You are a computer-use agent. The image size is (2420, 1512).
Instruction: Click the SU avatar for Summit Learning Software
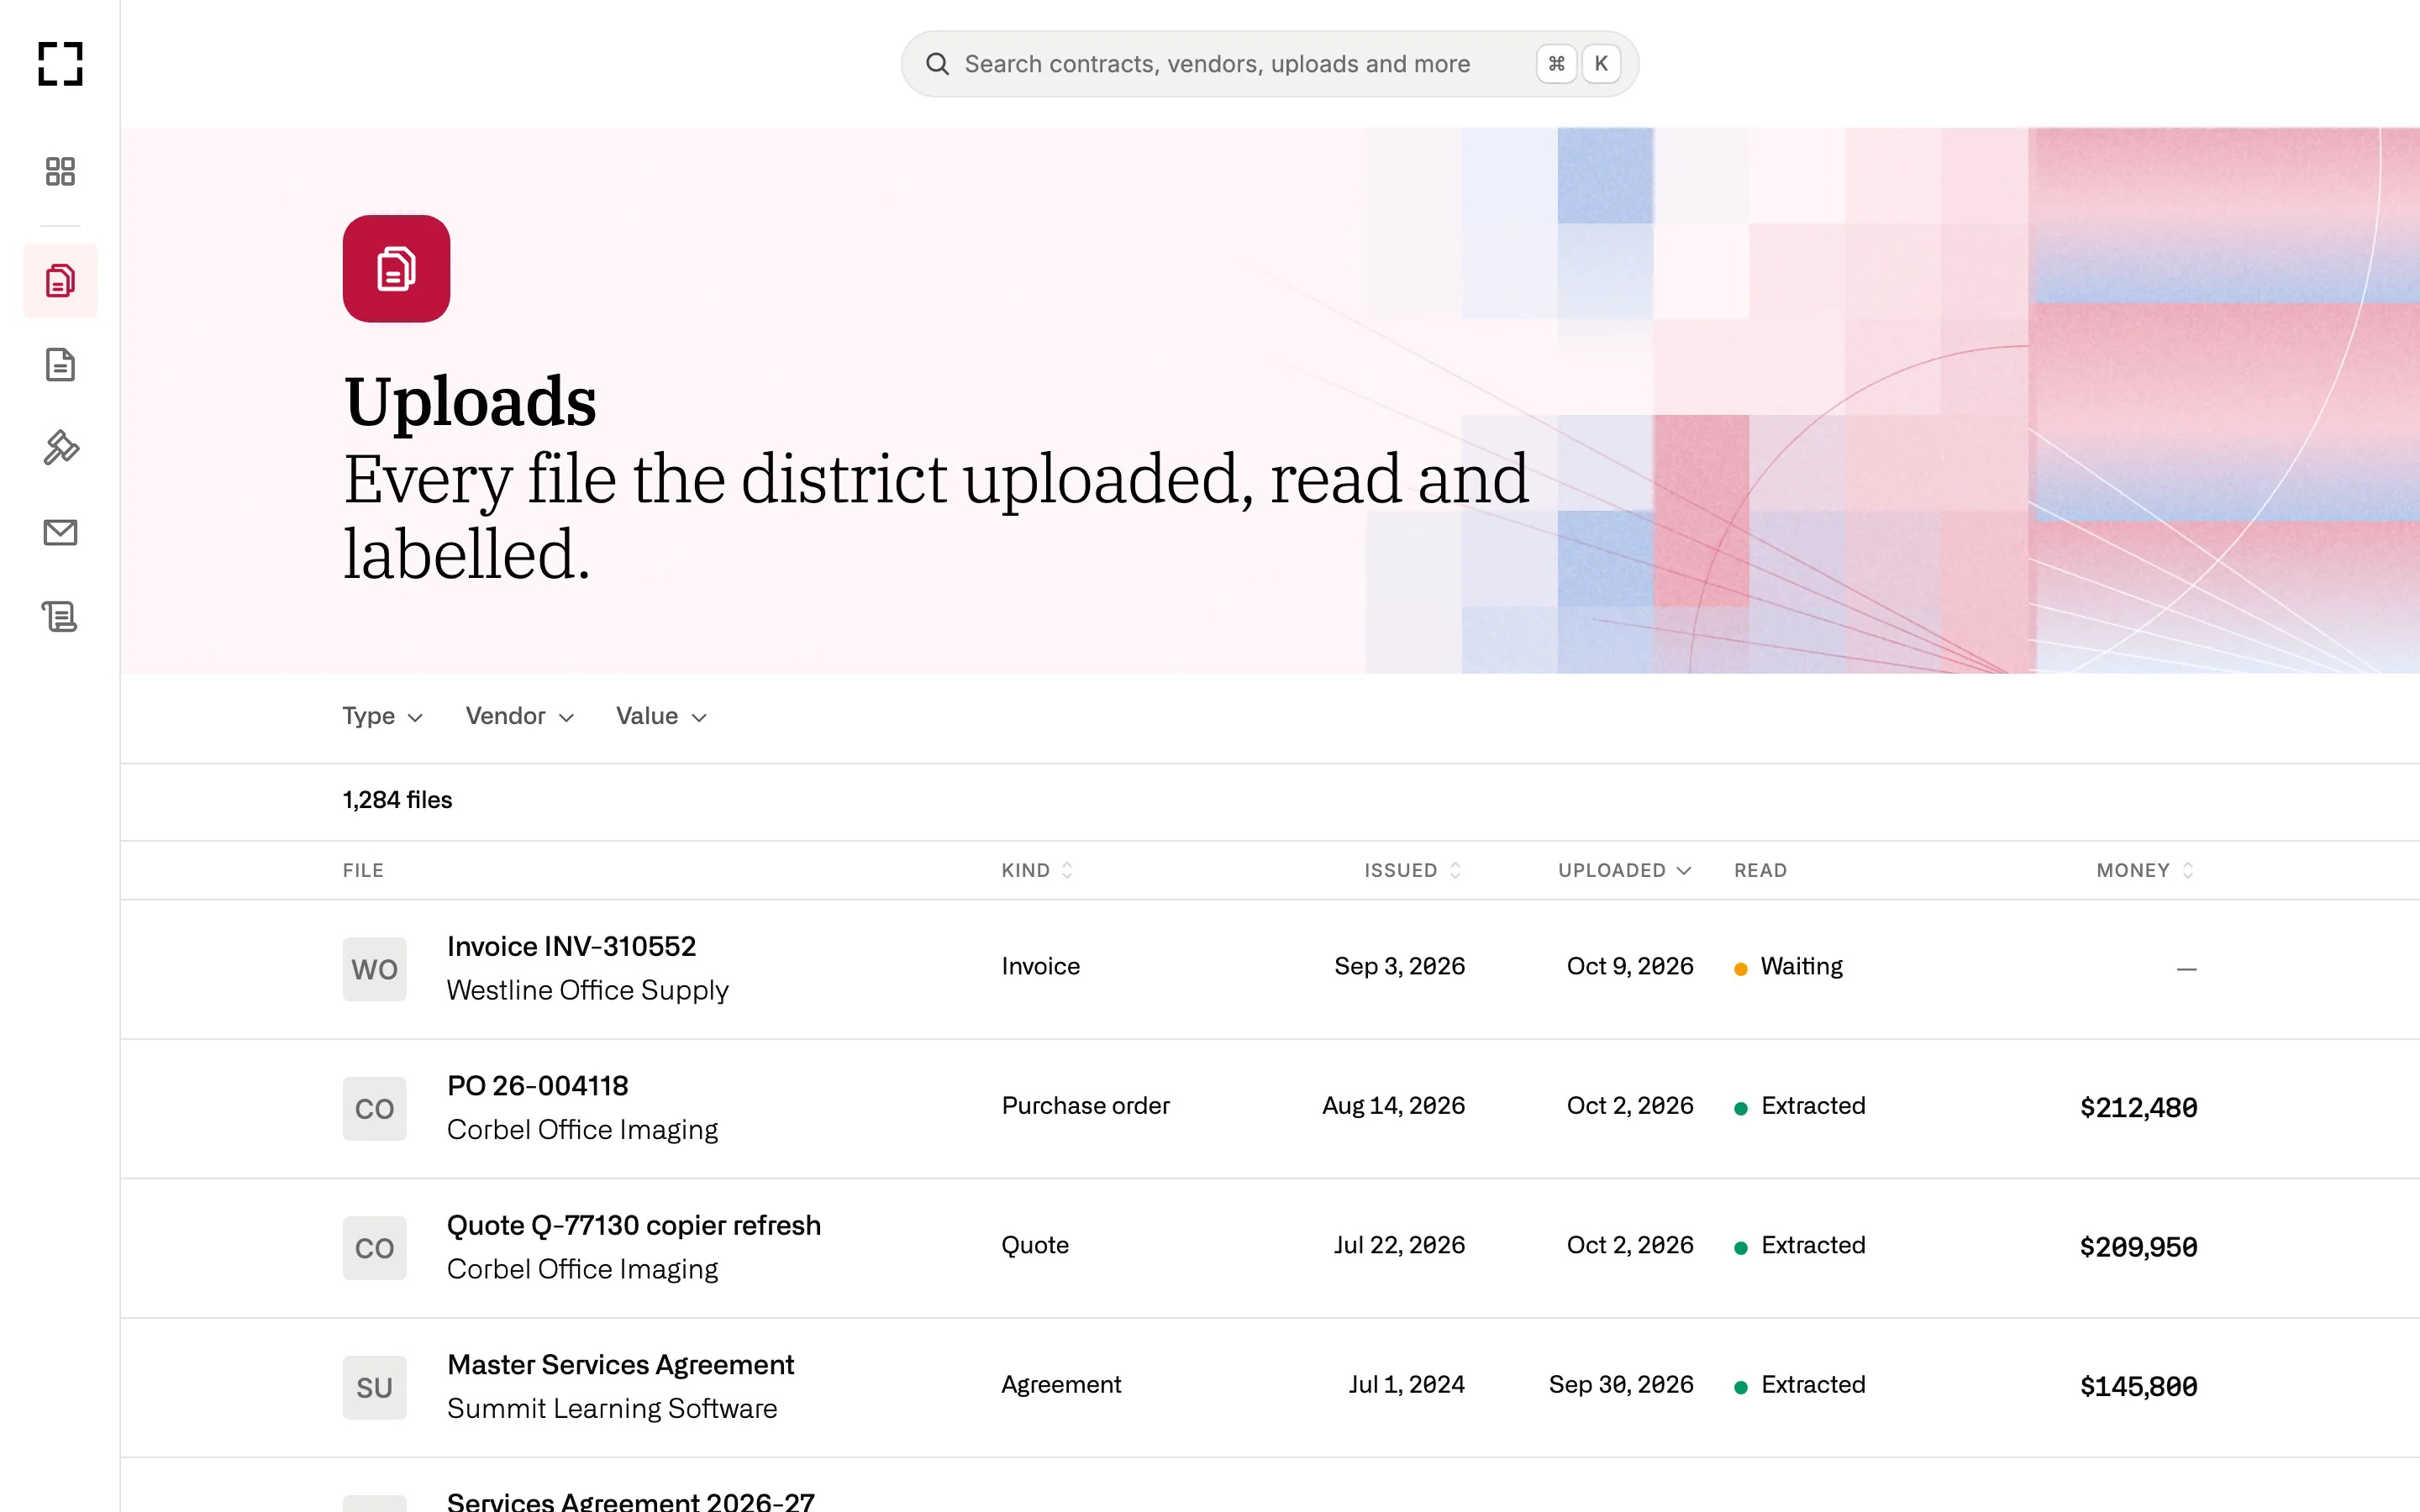pos(374,1387)
